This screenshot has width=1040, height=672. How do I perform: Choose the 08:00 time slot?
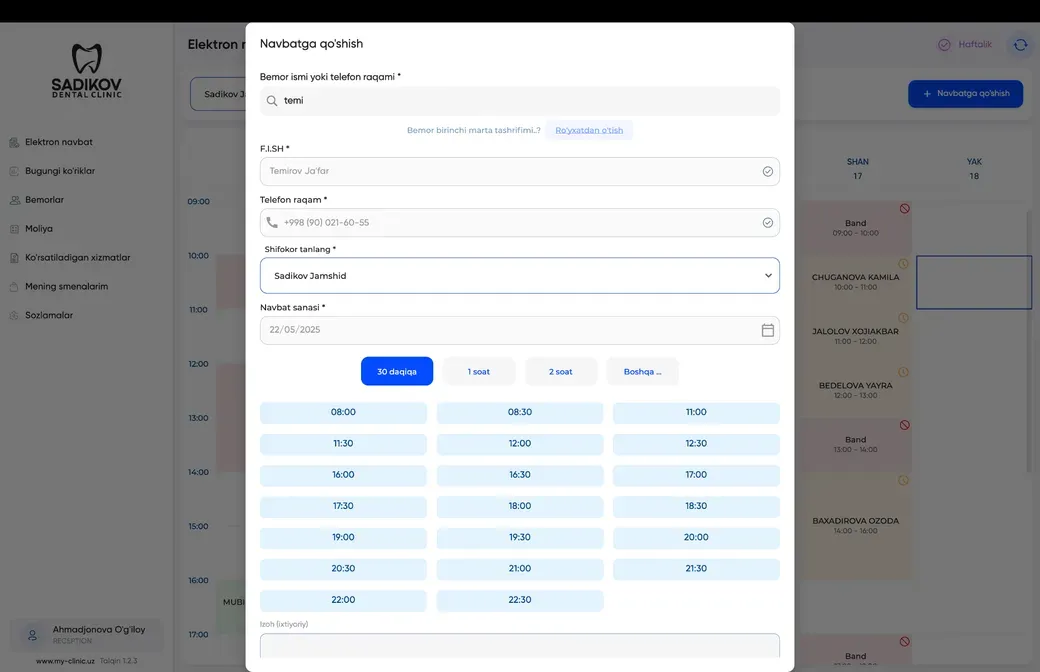click(x=343, y=412)
